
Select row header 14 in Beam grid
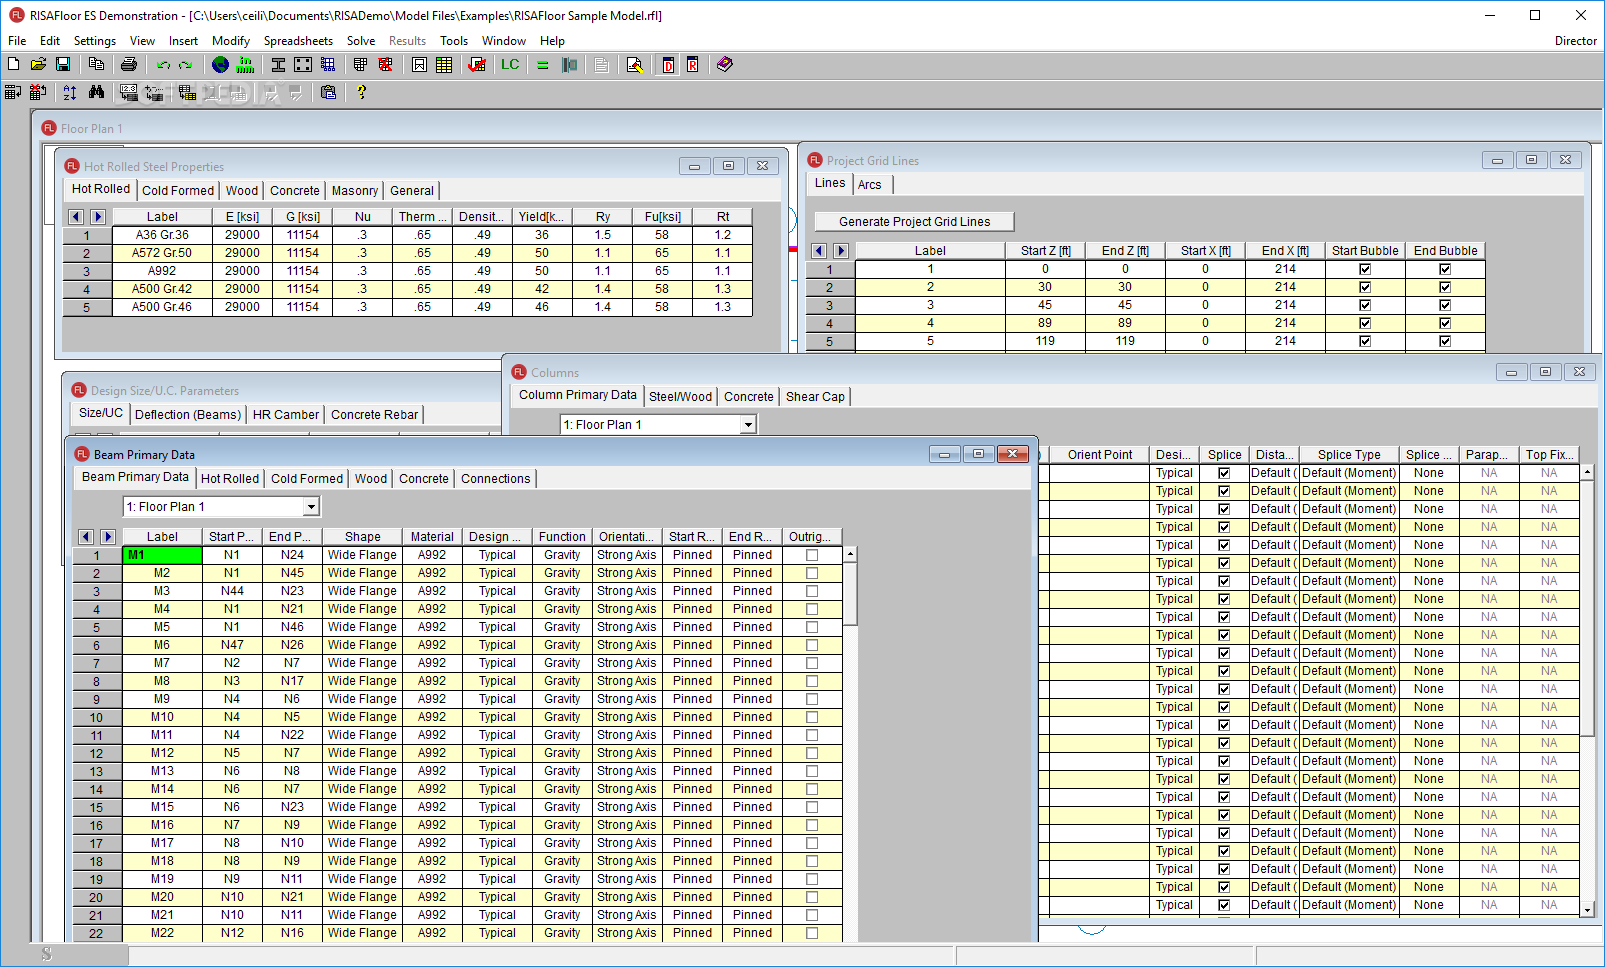tap(97, 789)
